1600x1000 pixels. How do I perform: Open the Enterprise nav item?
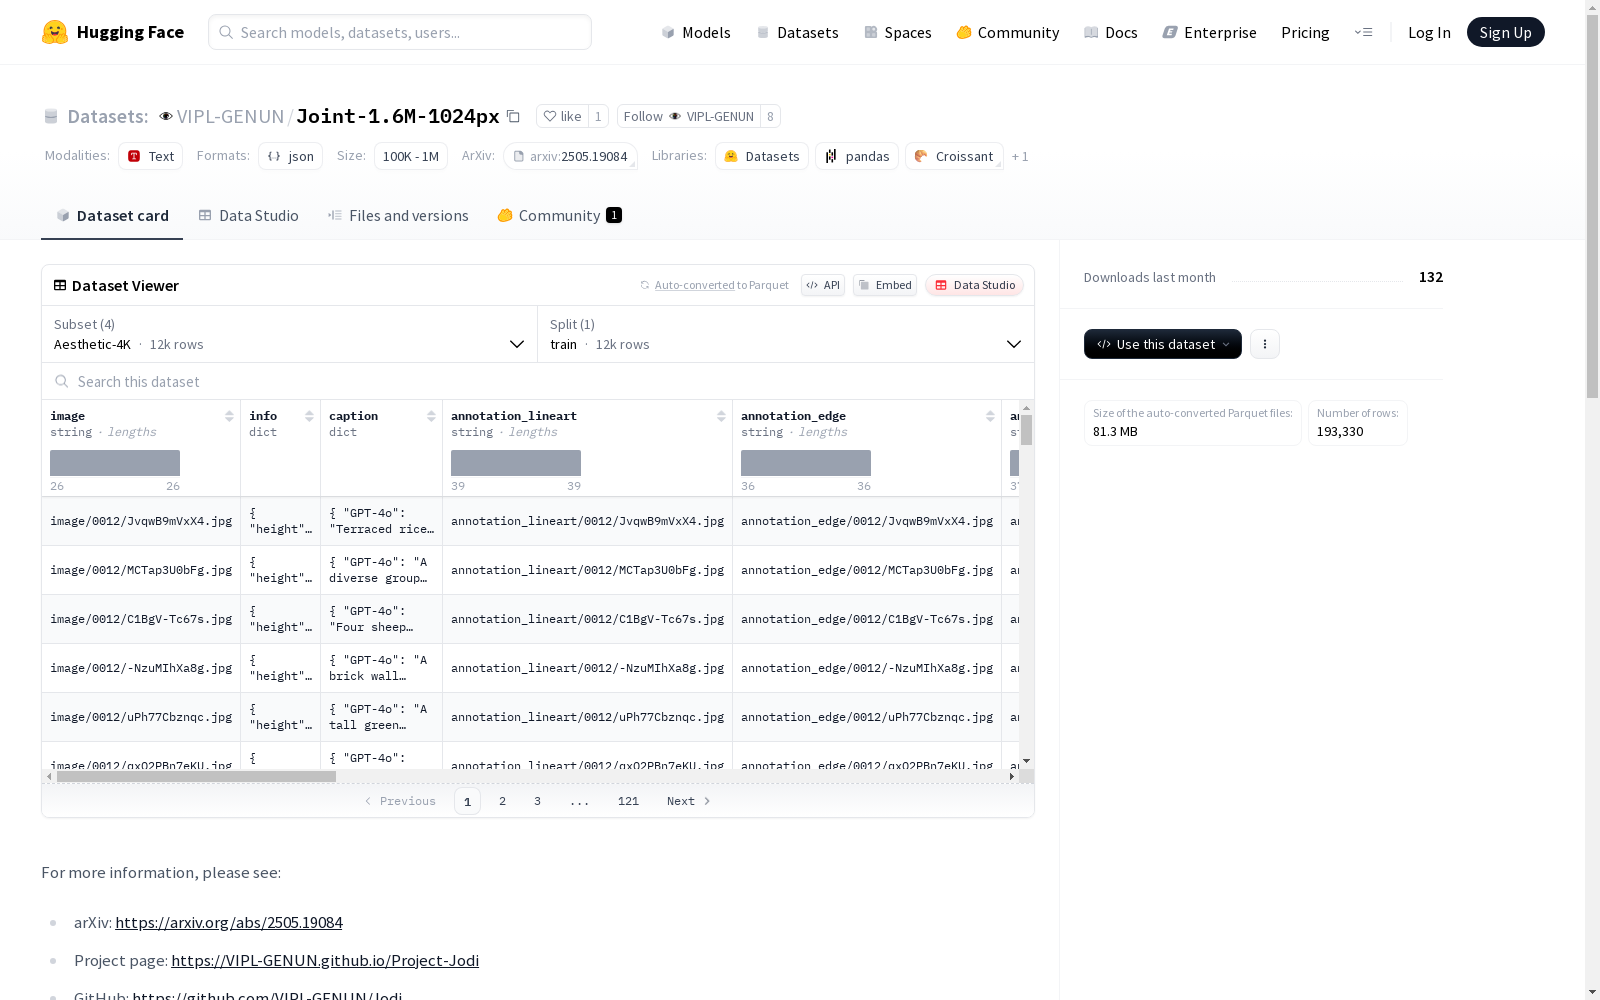tap(1209, 32)
